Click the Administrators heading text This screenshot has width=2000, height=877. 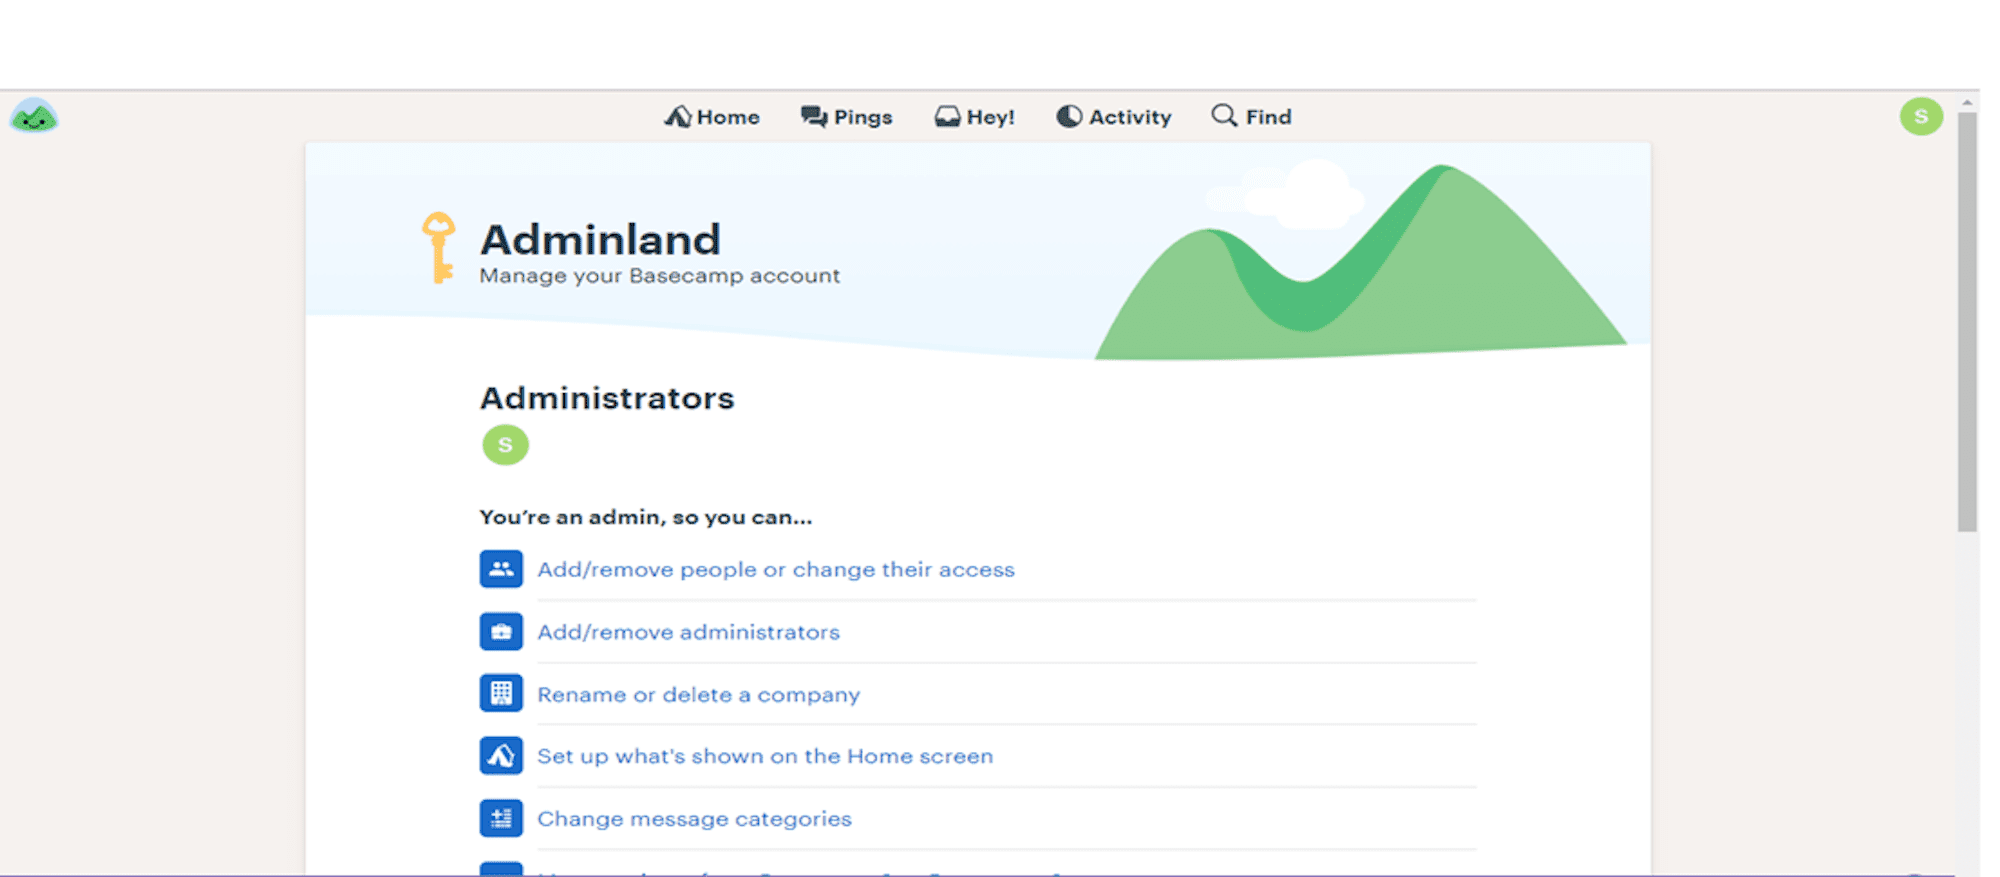pyautogui.click(x=607, y=398)
